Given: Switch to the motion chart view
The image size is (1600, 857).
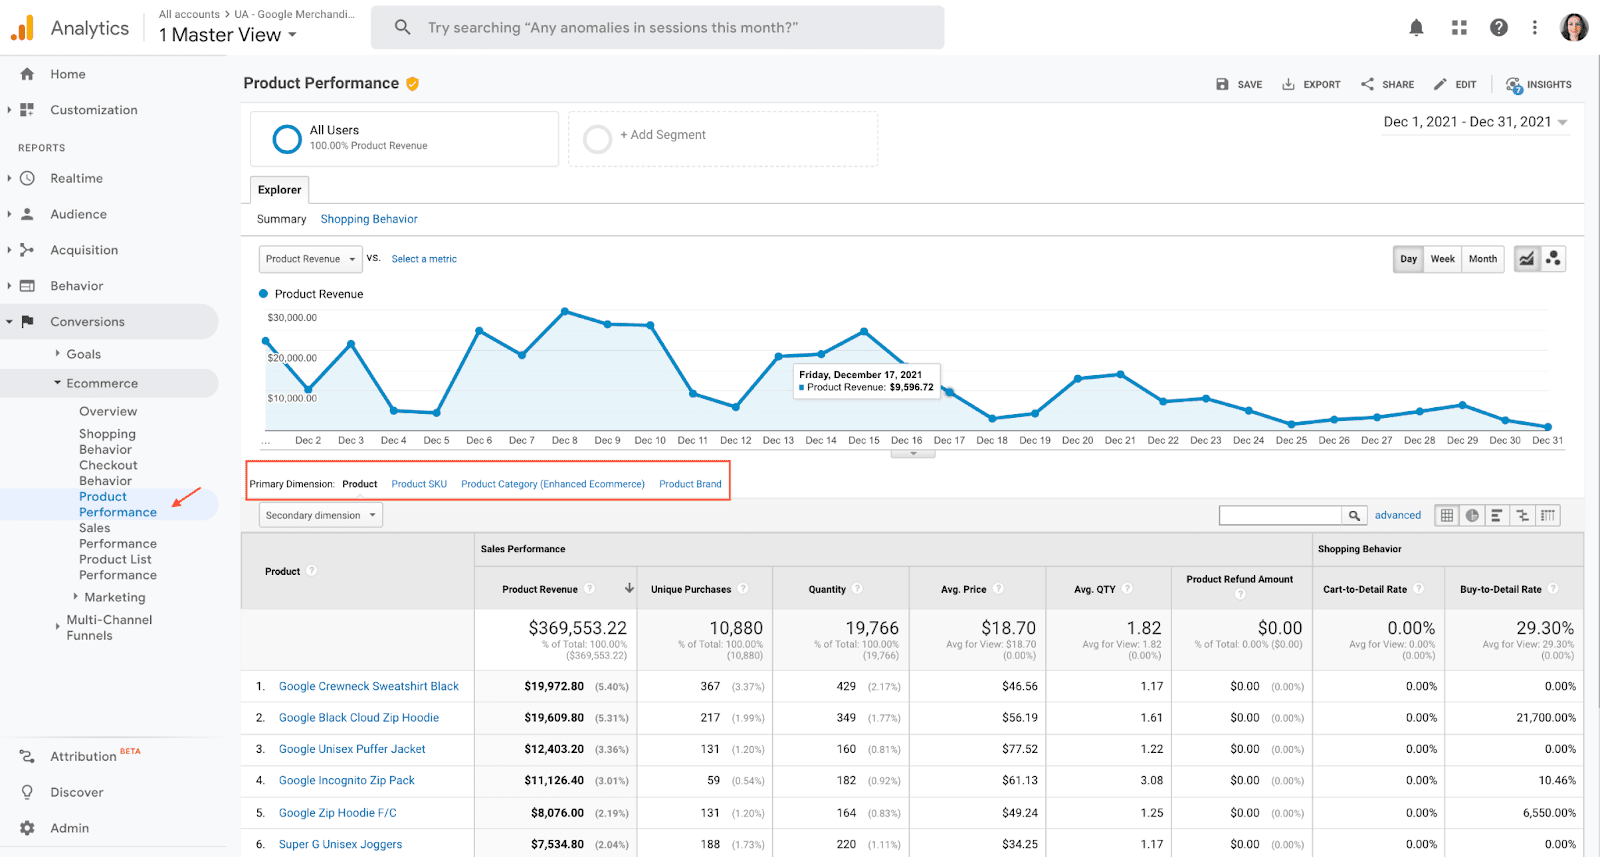Looking at the screenshot, I should [1553, 259].
